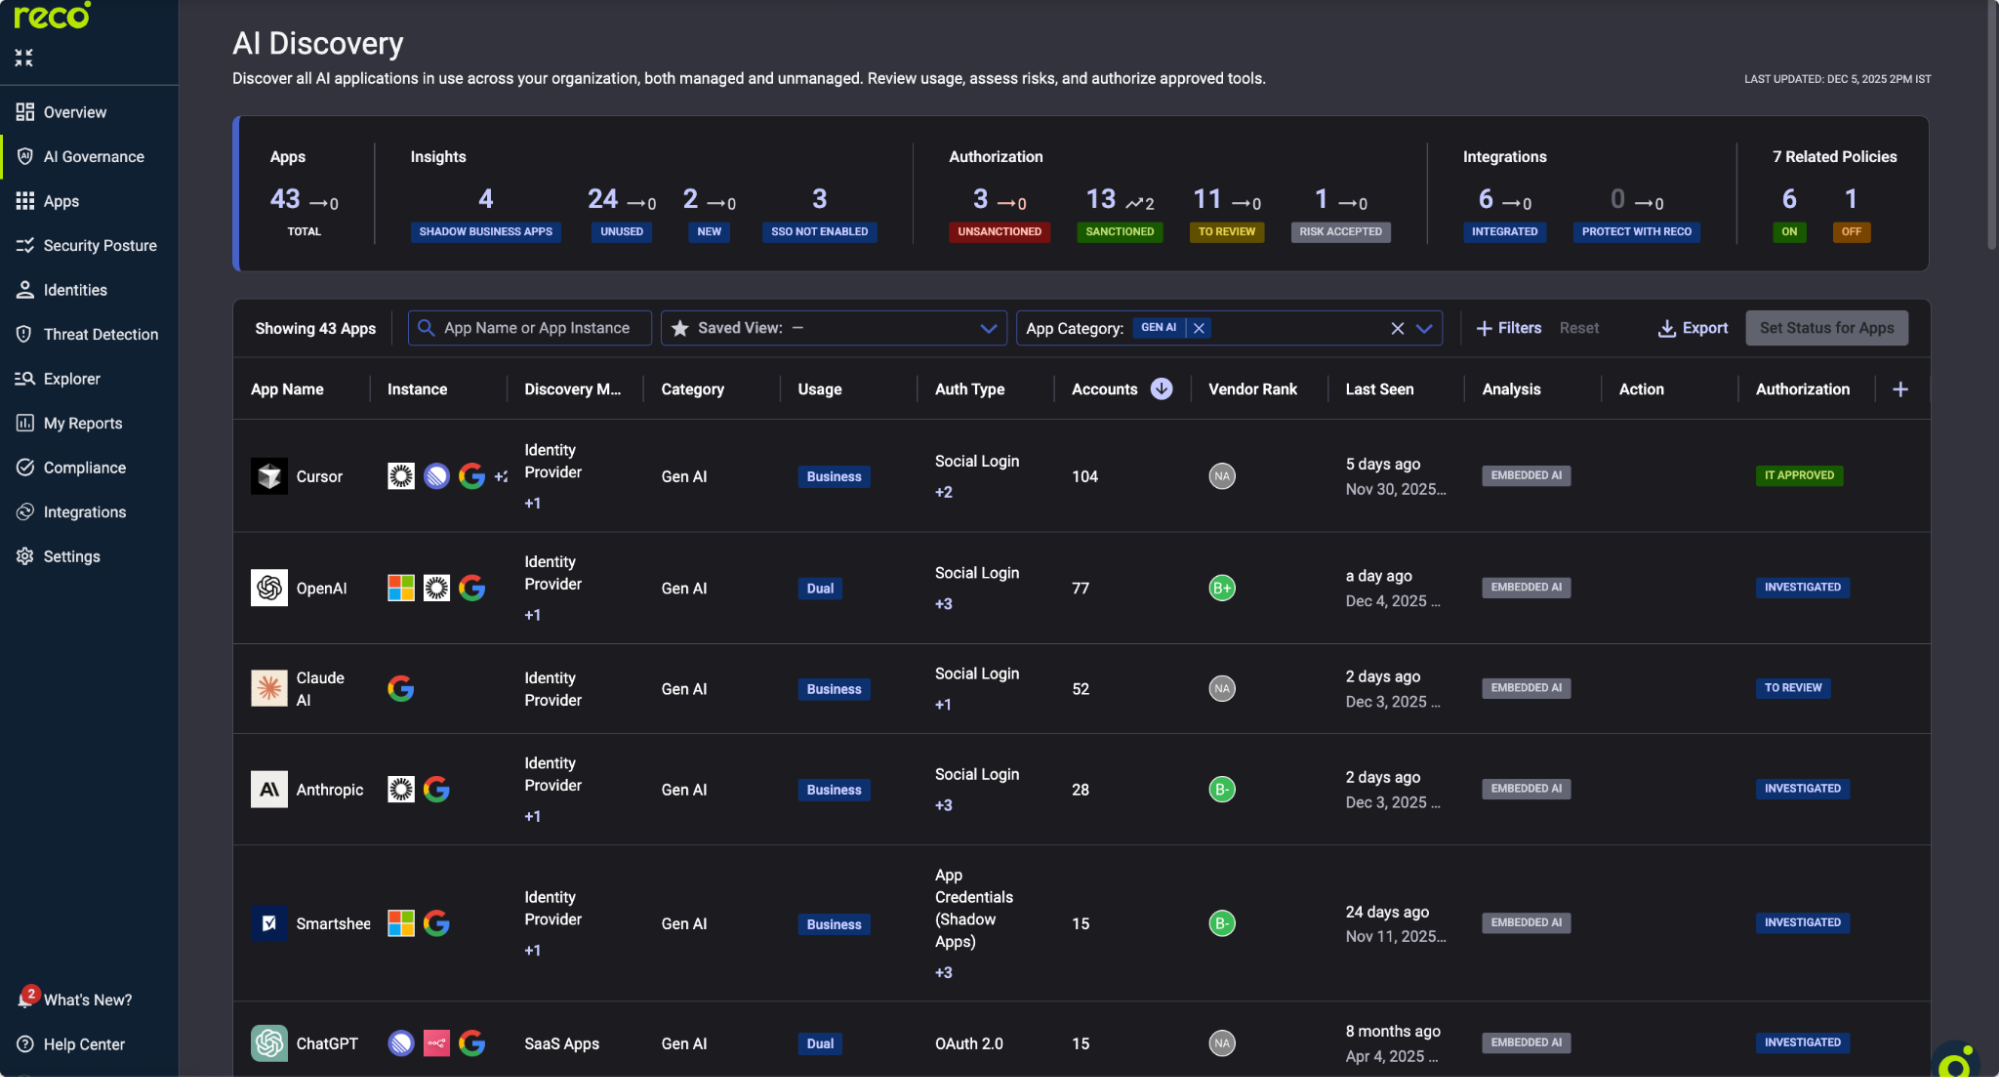Toggle the OFF policy badge
Image resolution: width=1999 pixels, height=1077 pixels.
tap(1852, 231)
